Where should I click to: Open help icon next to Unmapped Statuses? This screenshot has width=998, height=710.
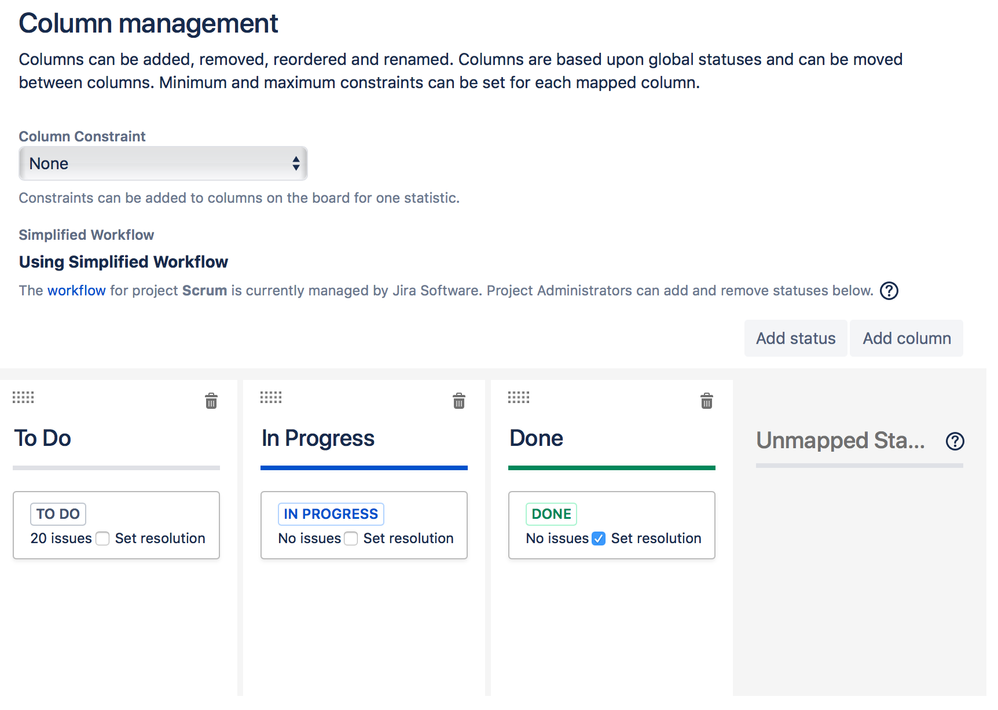point(955,441)
